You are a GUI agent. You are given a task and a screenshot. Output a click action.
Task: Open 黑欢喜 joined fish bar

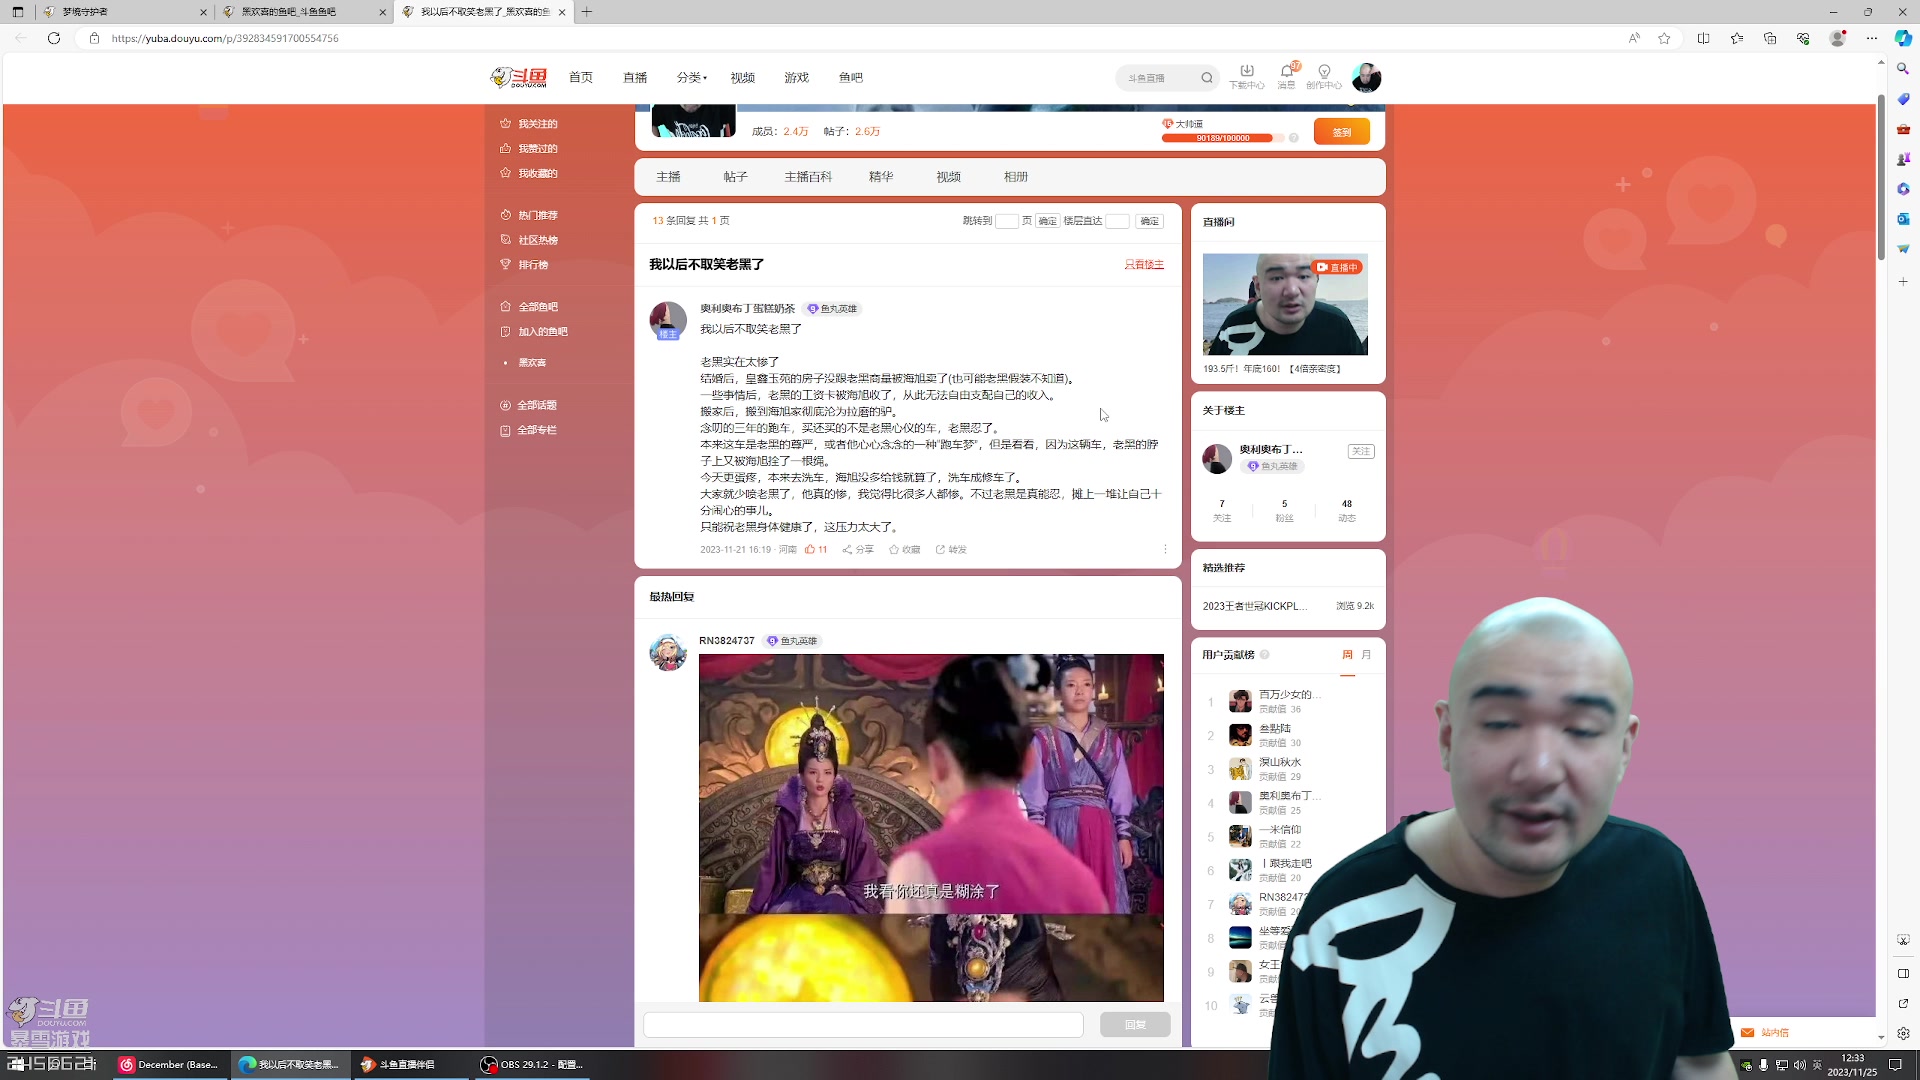[532, 363]
